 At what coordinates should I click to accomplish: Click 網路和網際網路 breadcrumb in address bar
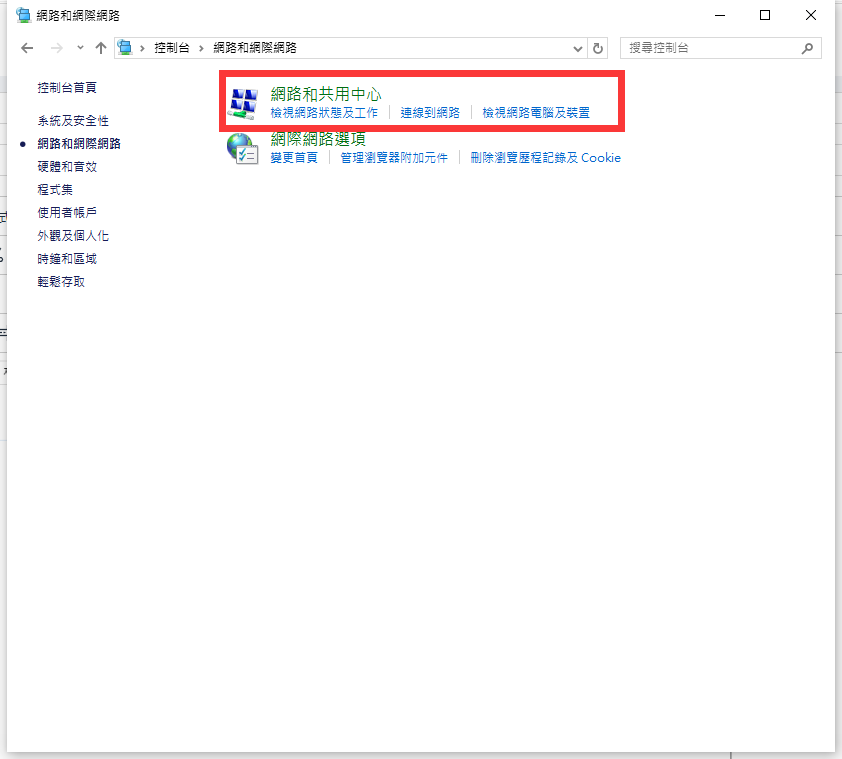pyautogui.click(x=255, y=48)
